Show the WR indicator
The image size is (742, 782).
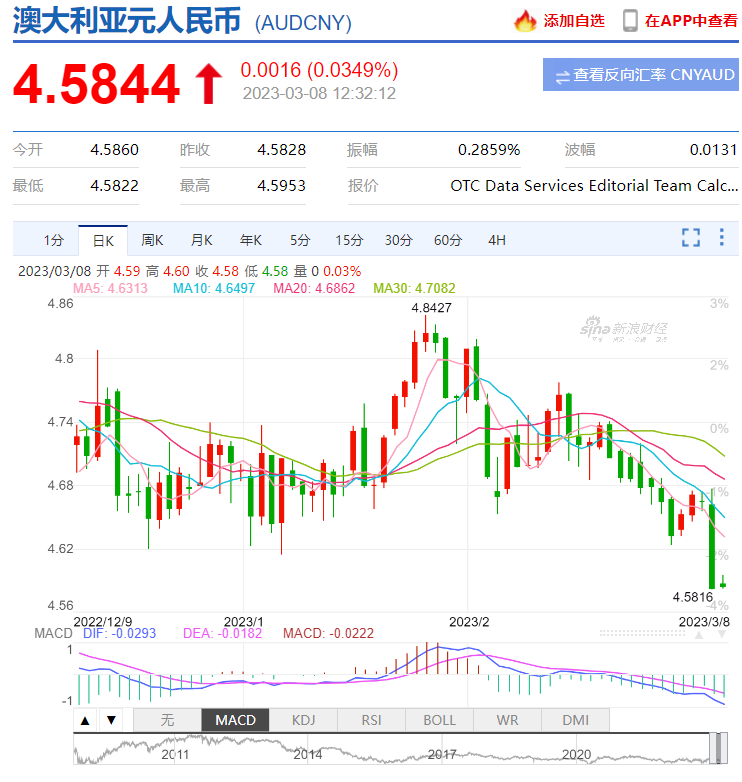coord(507,720)
